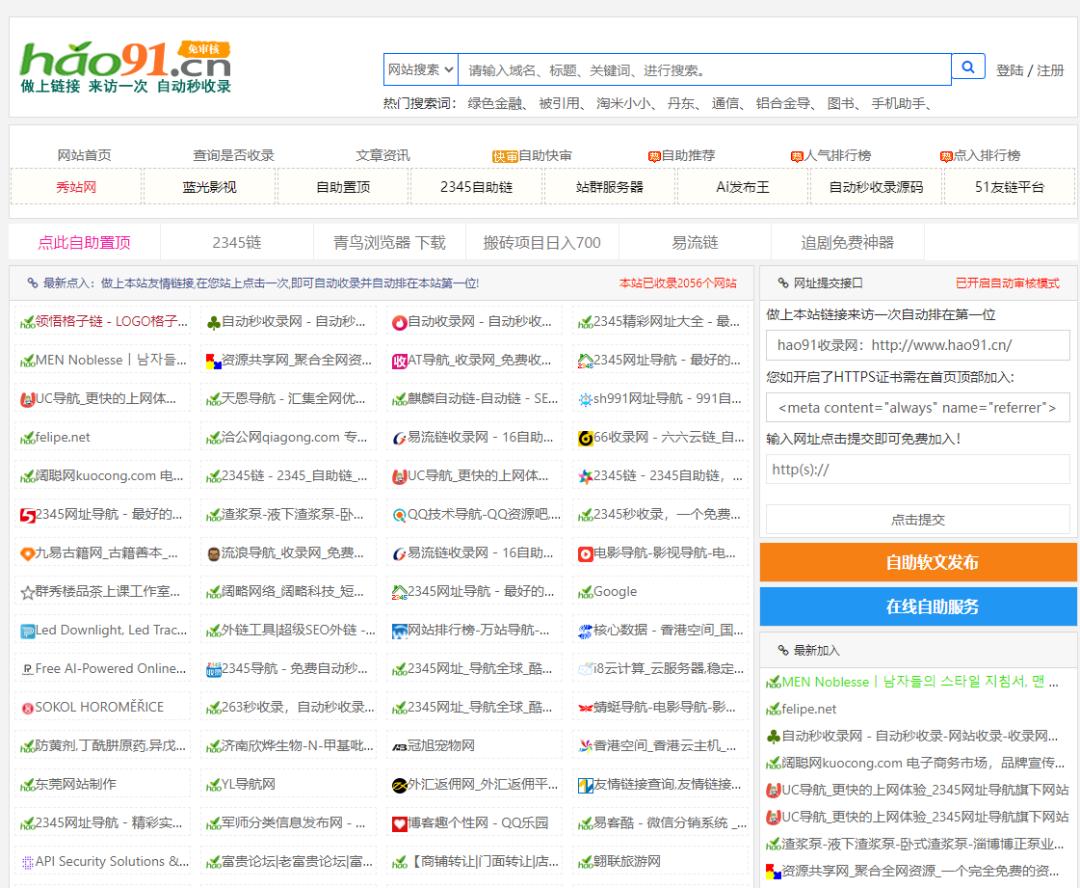Click the magnifier search icon button
Viewport: 1080px width, 888px height.
pos(967,68)
